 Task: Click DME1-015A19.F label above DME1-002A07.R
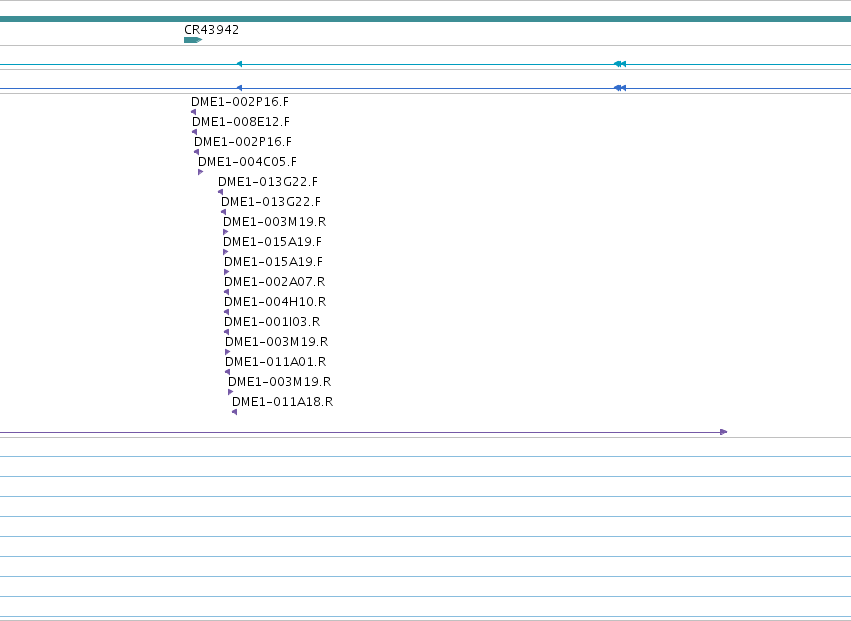tap(274, 262)
